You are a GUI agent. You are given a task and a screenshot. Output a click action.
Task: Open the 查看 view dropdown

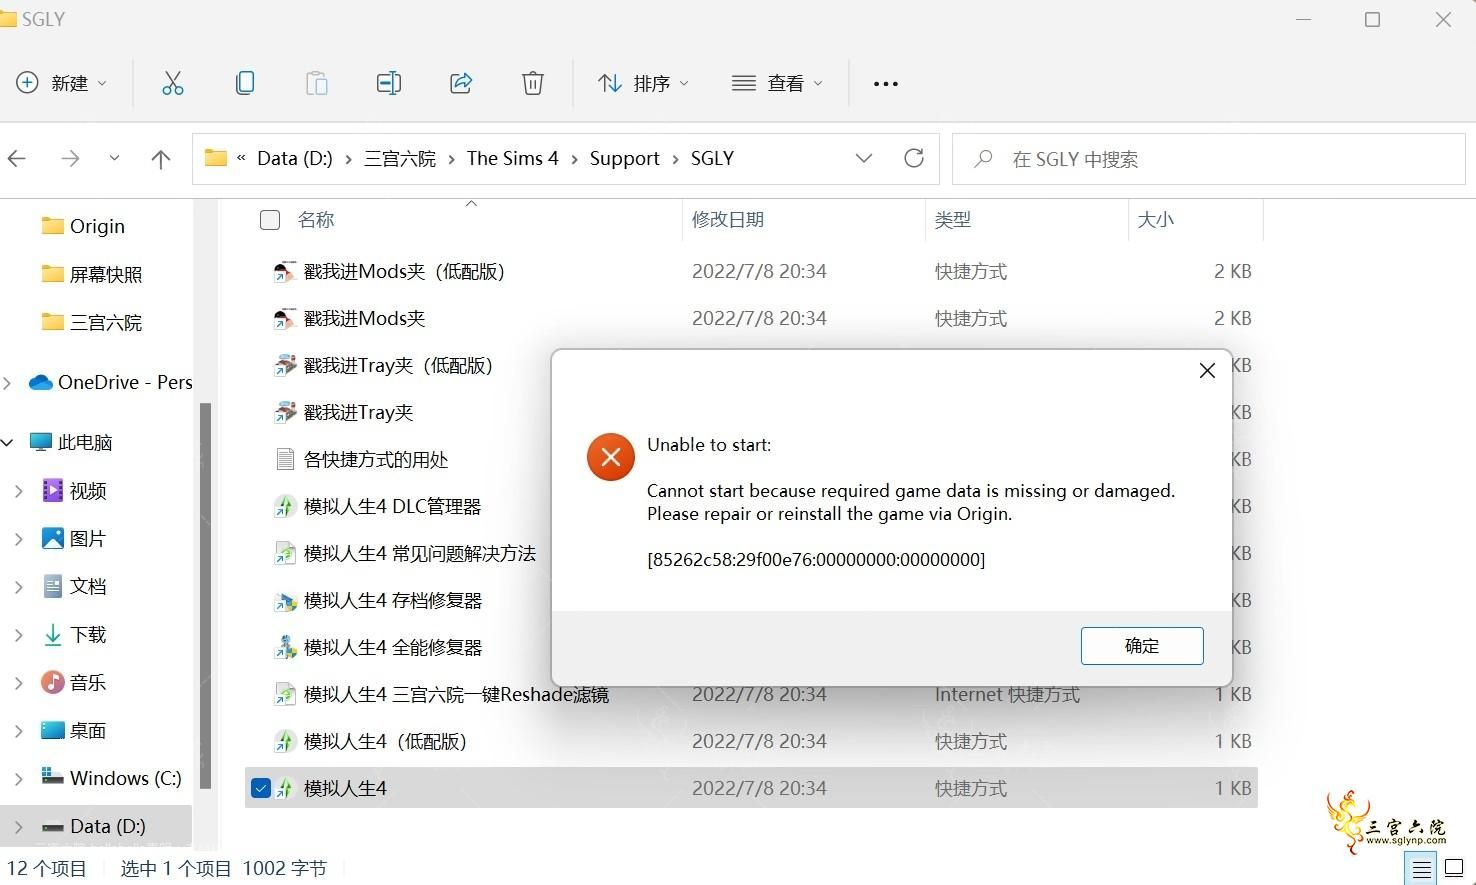[777, 83]
